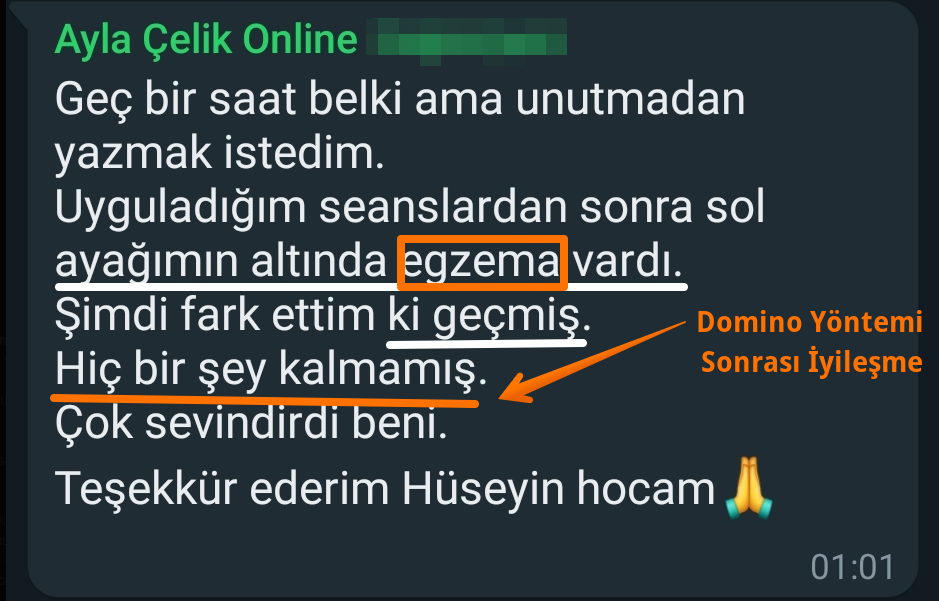Screen dimensions: 939x601
Task: Click the Sonrası İyileşme orange label
Action: tap(811, 362)
